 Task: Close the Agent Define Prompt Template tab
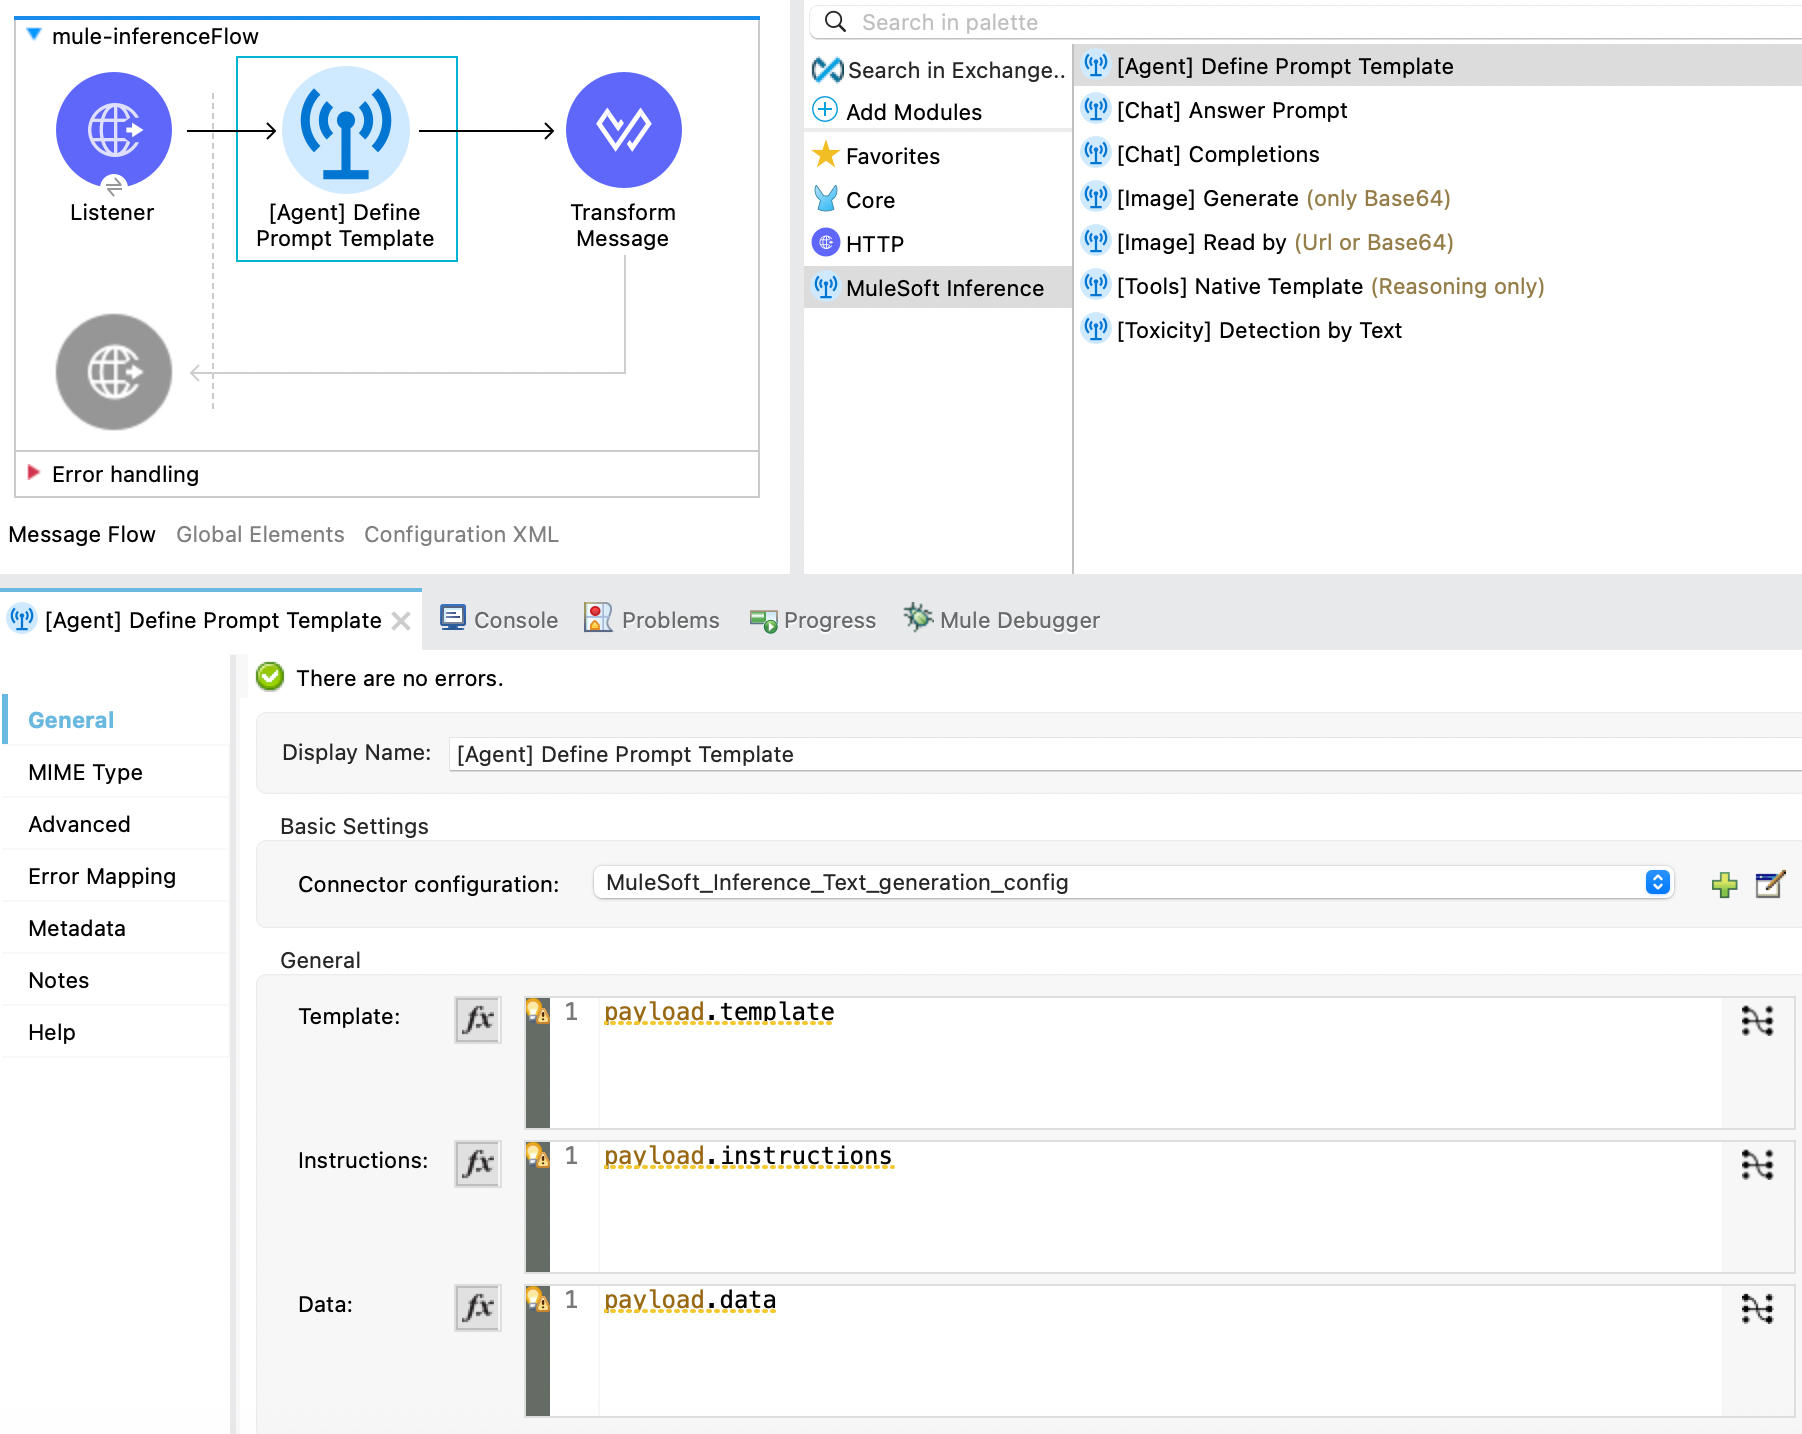(401, 621)
